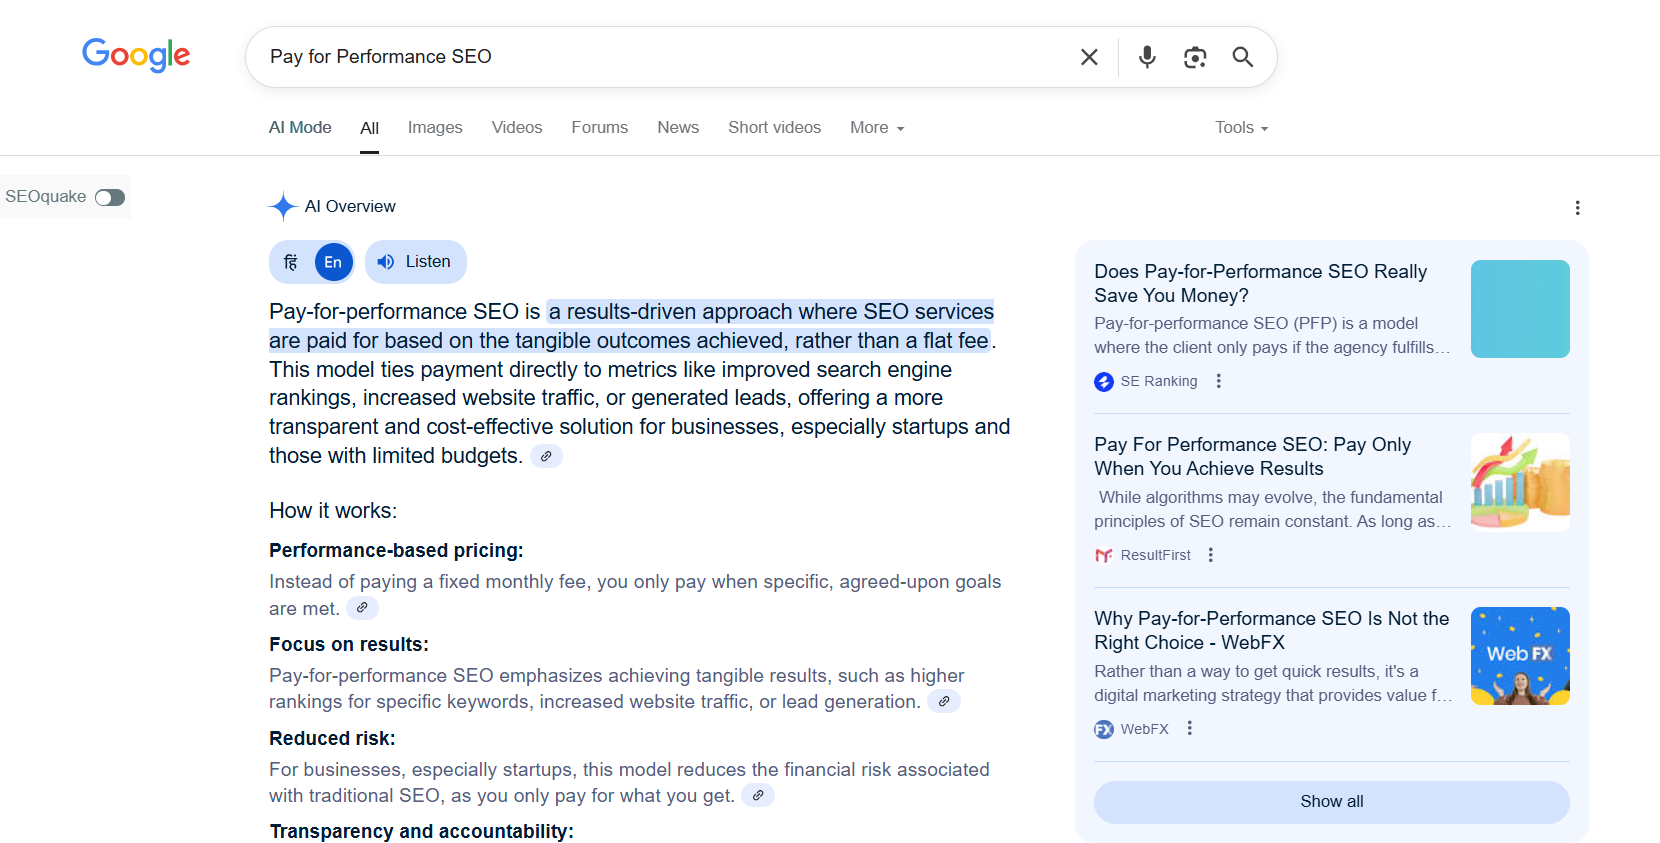Screen dimensions: 1660x843
Task: Switch AI Overview language to Hindi
Action: (x=291, y=262)
